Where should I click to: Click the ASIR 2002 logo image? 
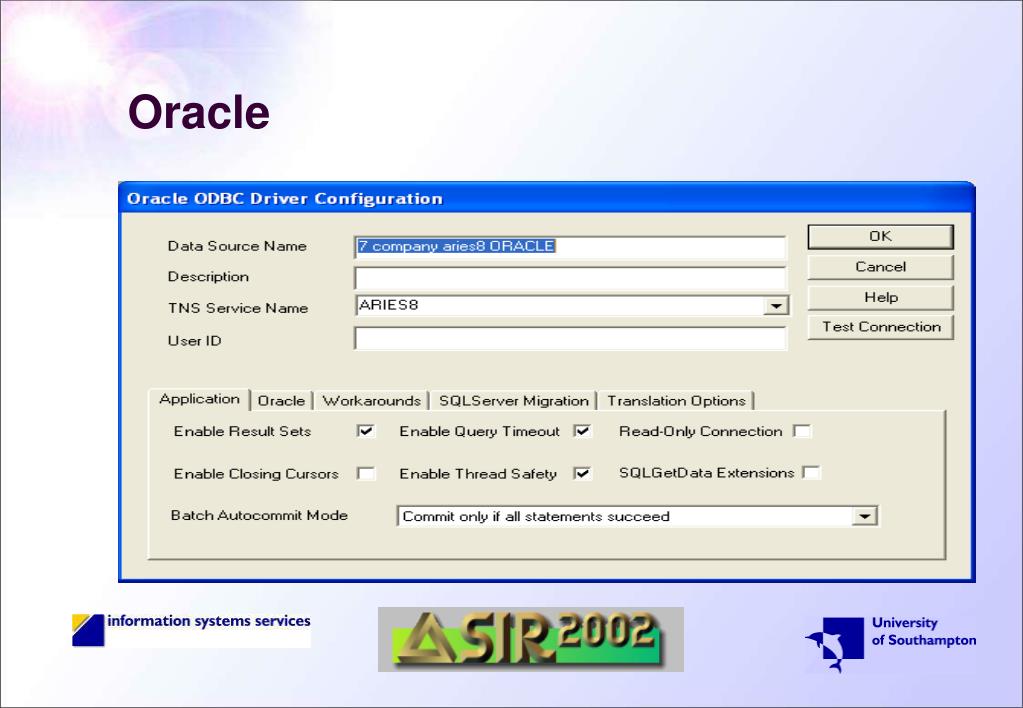coord(530,639)
